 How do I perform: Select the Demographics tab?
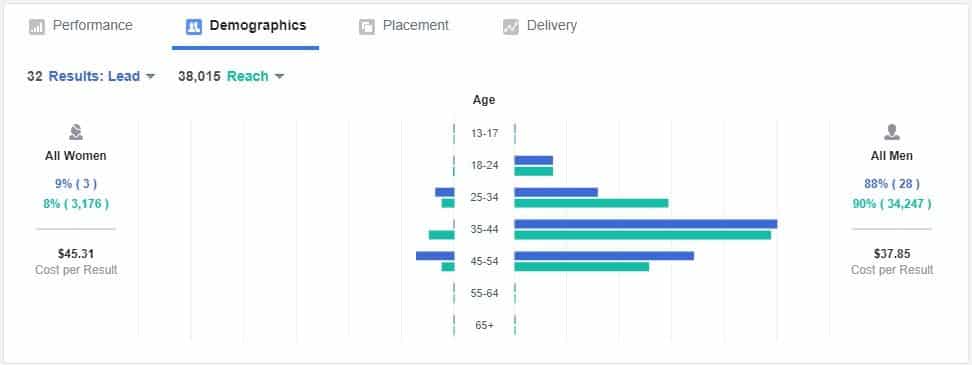[245, 26]
